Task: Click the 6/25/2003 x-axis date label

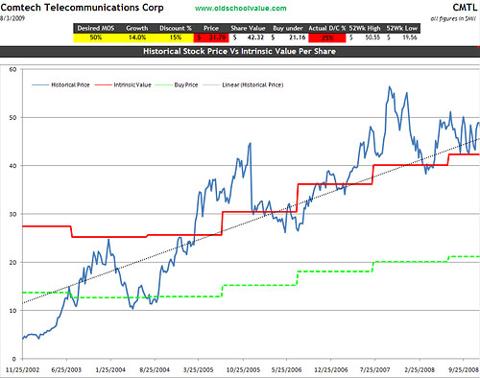Action: pos(67,370)
